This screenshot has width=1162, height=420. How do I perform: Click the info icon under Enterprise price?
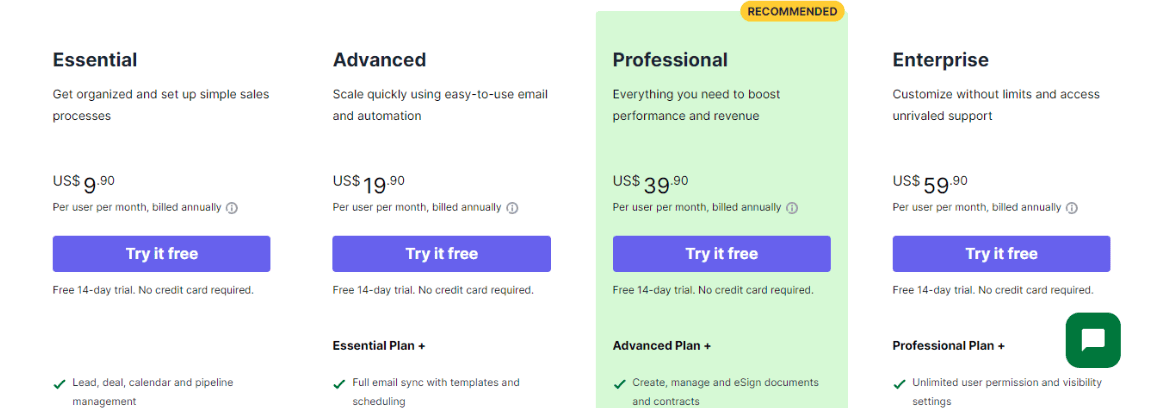1072,208
